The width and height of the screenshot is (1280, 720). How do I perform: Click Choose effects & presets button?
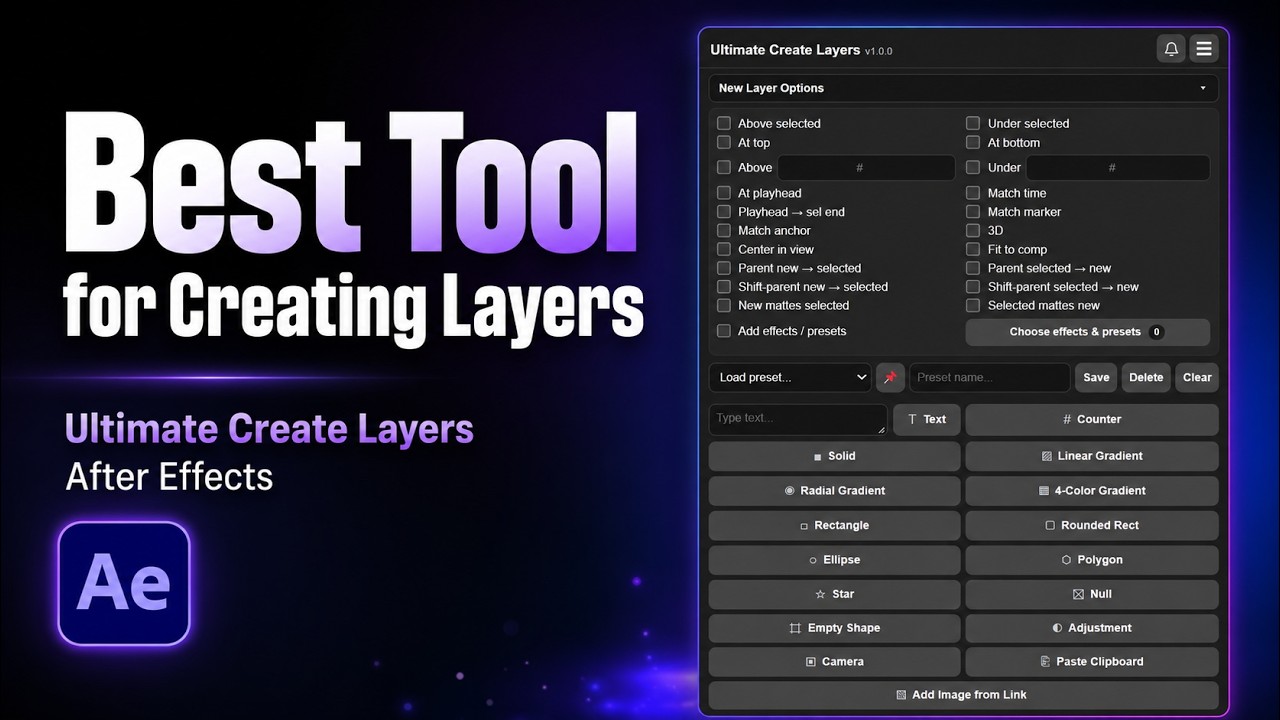[x=1088, y=332]
